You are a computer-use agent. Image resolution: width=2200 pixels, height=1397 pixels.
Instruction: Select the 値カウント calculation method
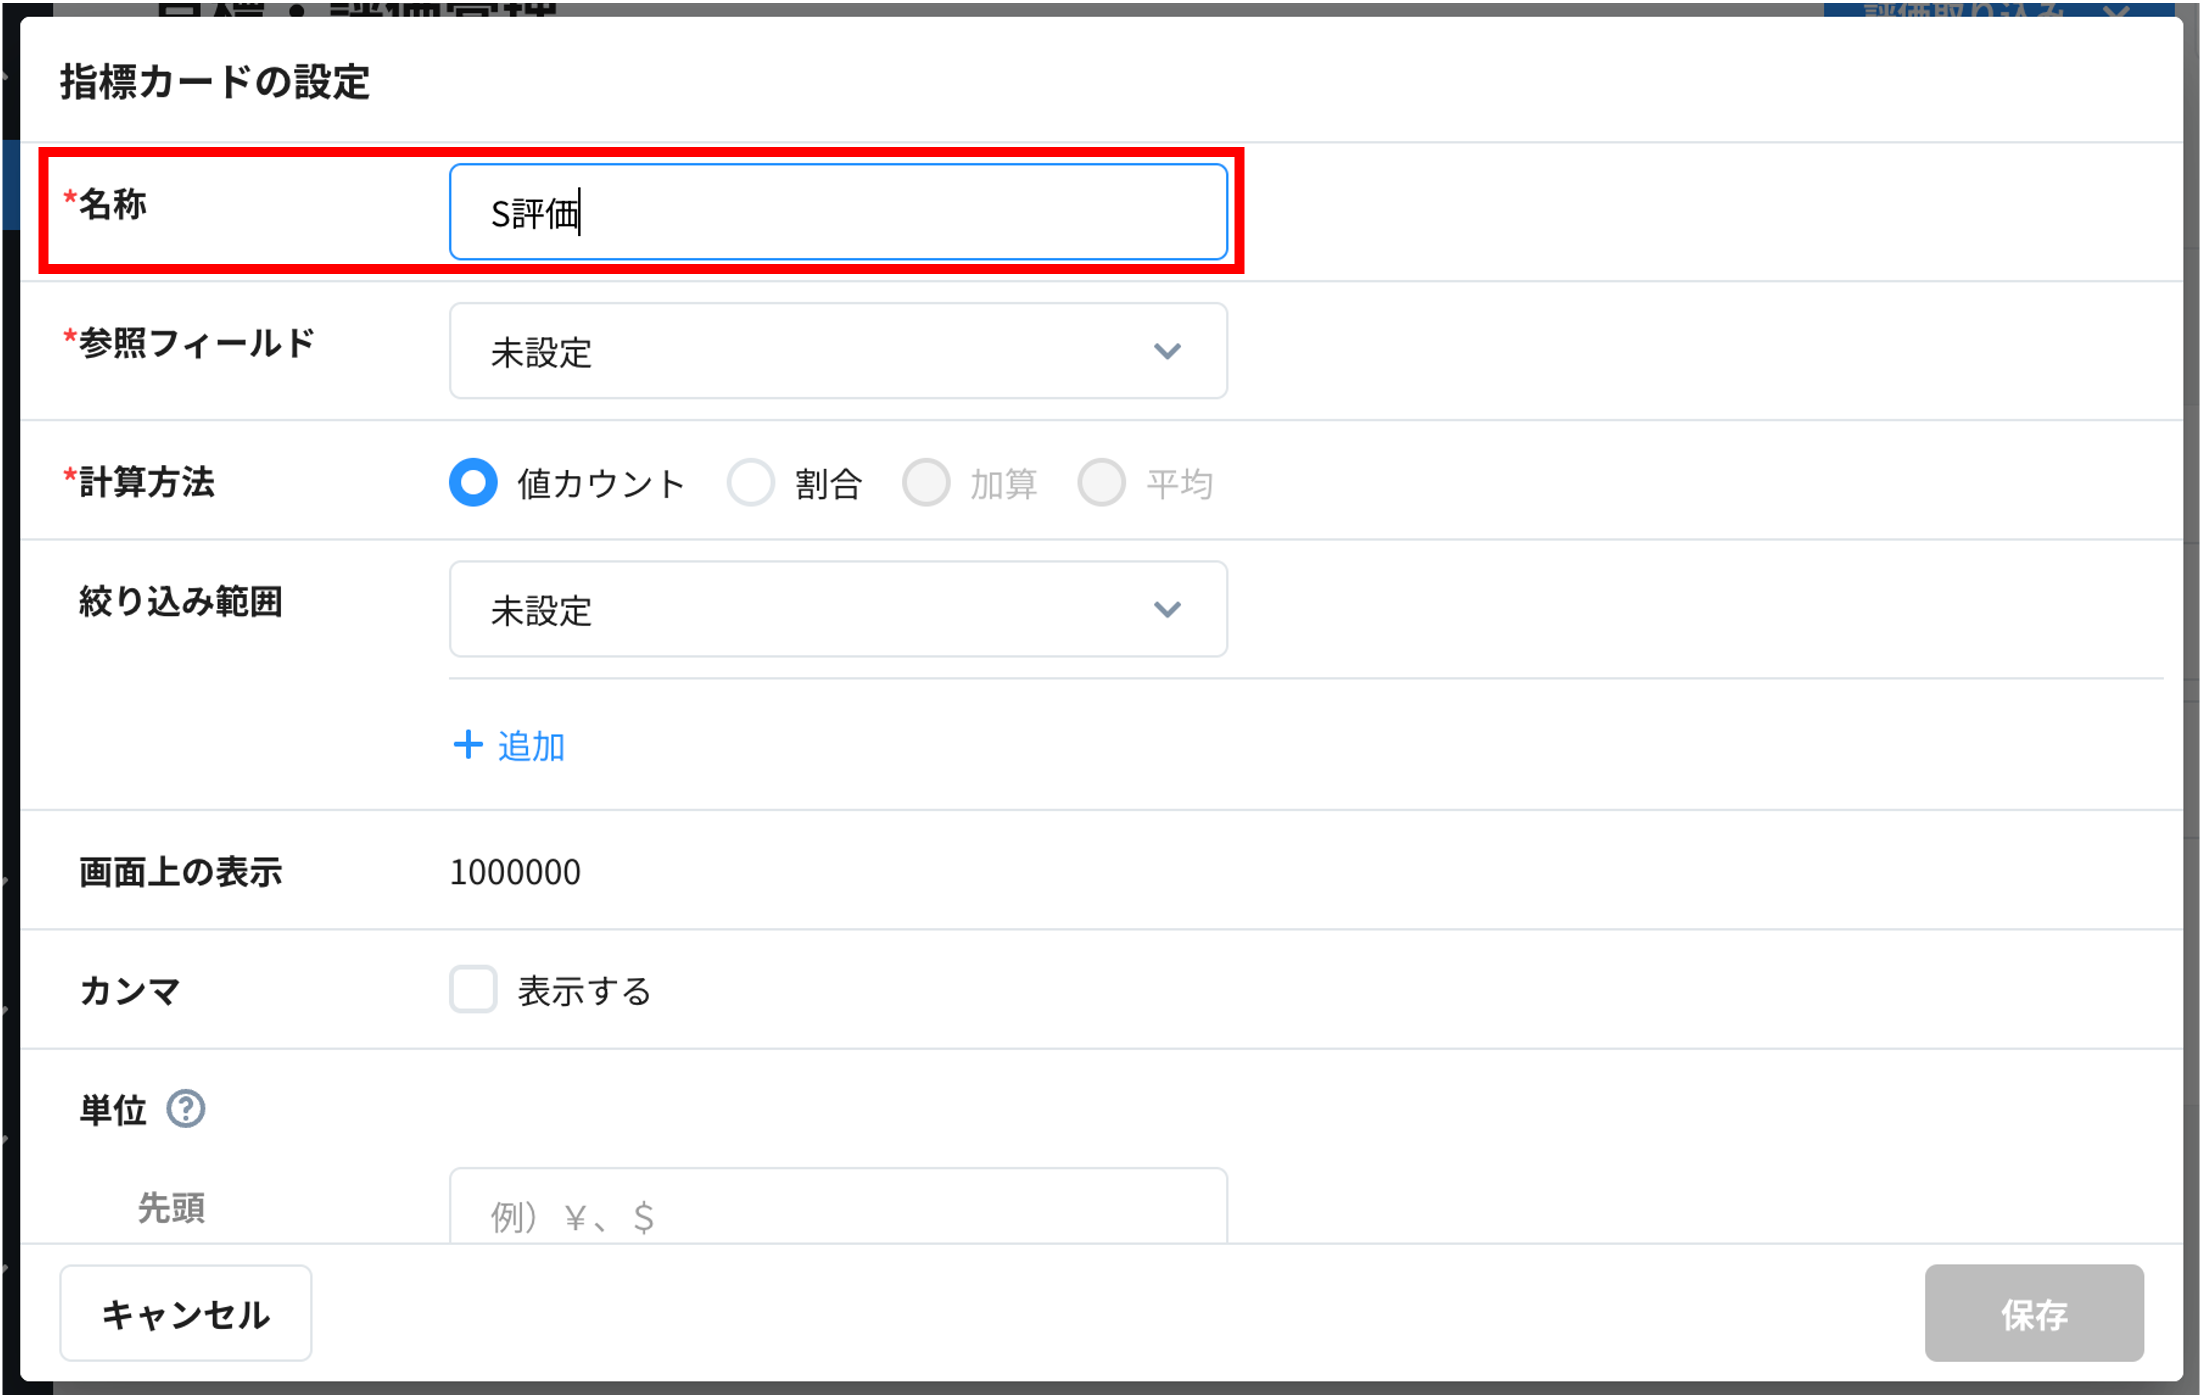click(x=473, y=482)
